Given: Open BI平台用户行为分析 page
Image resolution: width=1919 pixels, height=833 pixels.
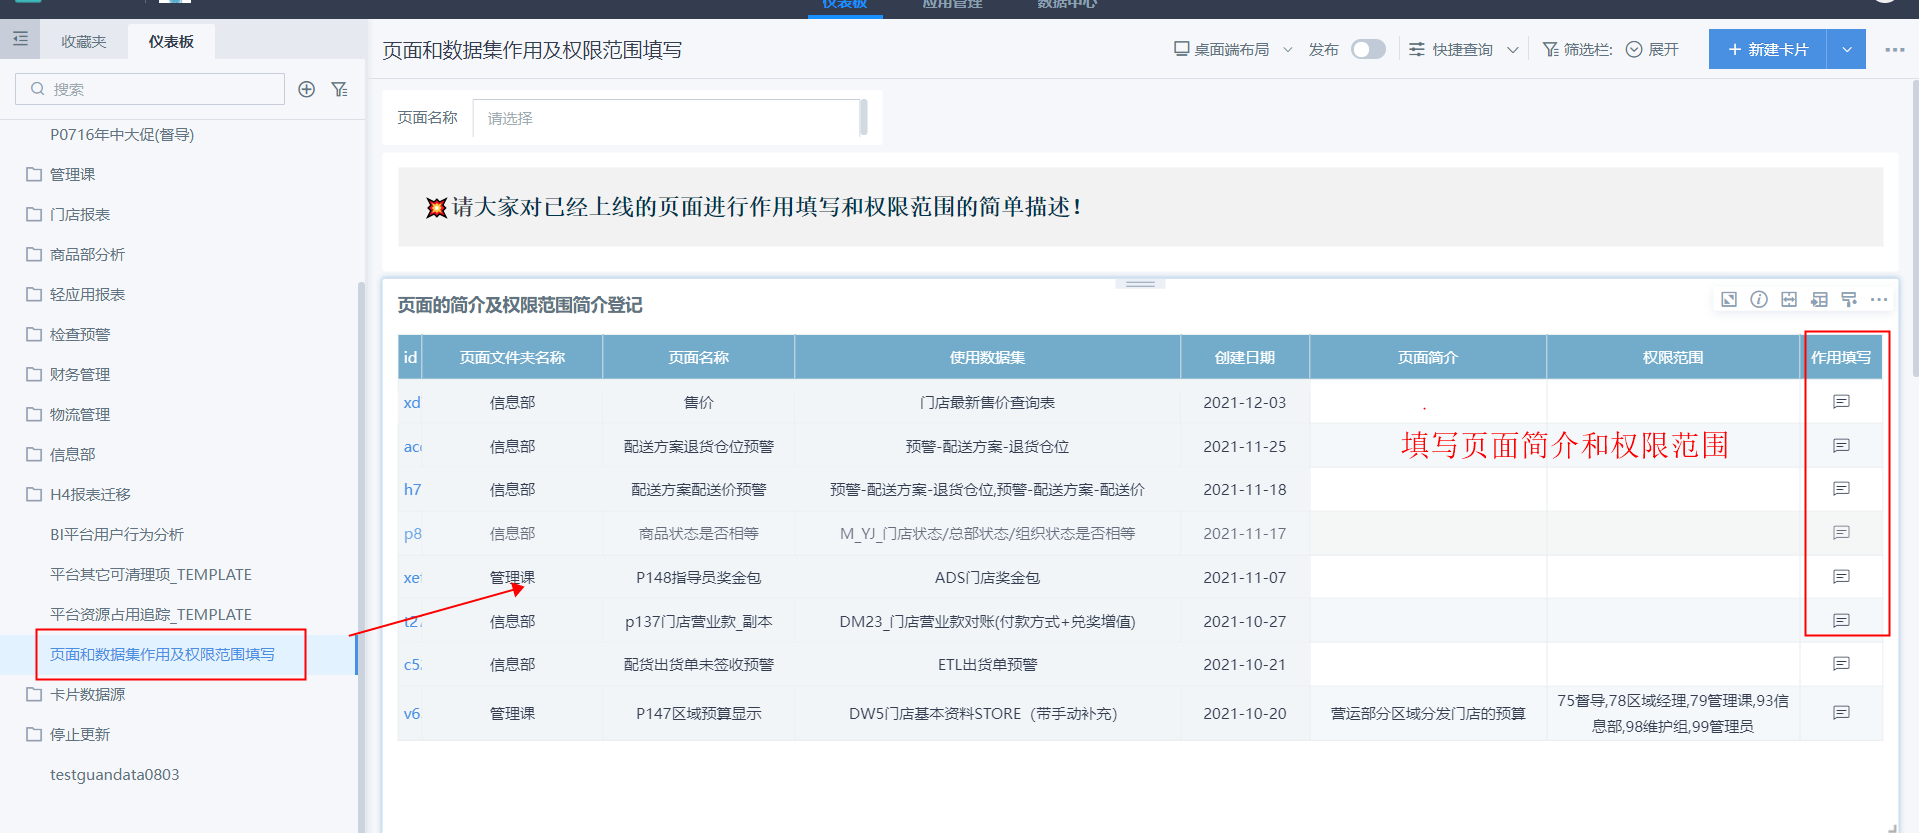Looking at the screenshot, I should (x=117, y=534).
